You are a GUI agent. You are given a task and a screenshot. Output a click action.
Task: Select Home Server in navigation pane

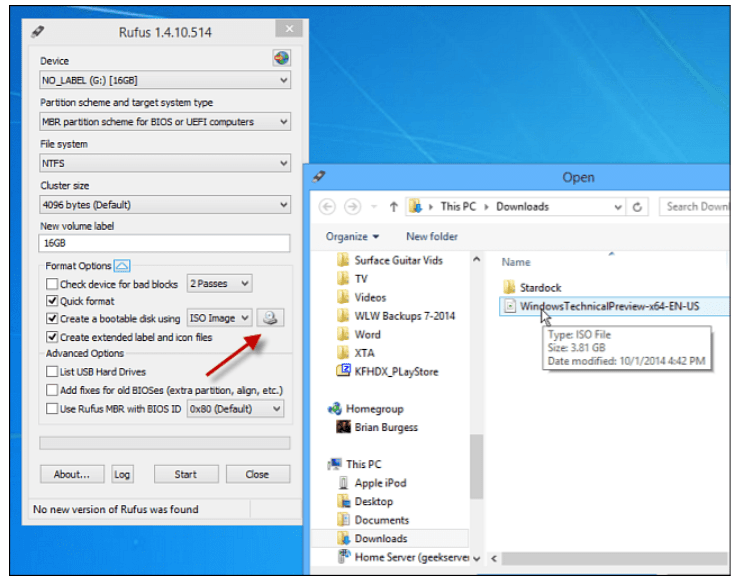[x=403, y=557]
